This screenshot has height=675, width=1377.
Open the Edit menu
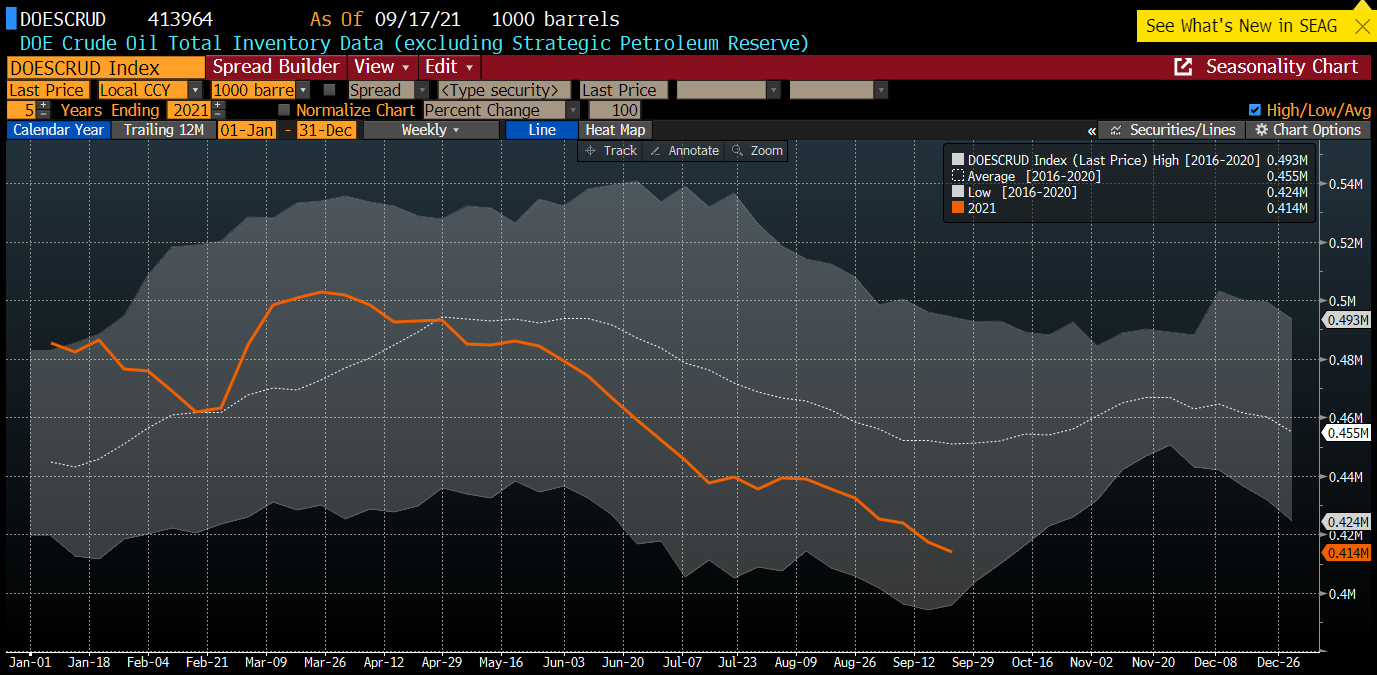coord(449,67)
